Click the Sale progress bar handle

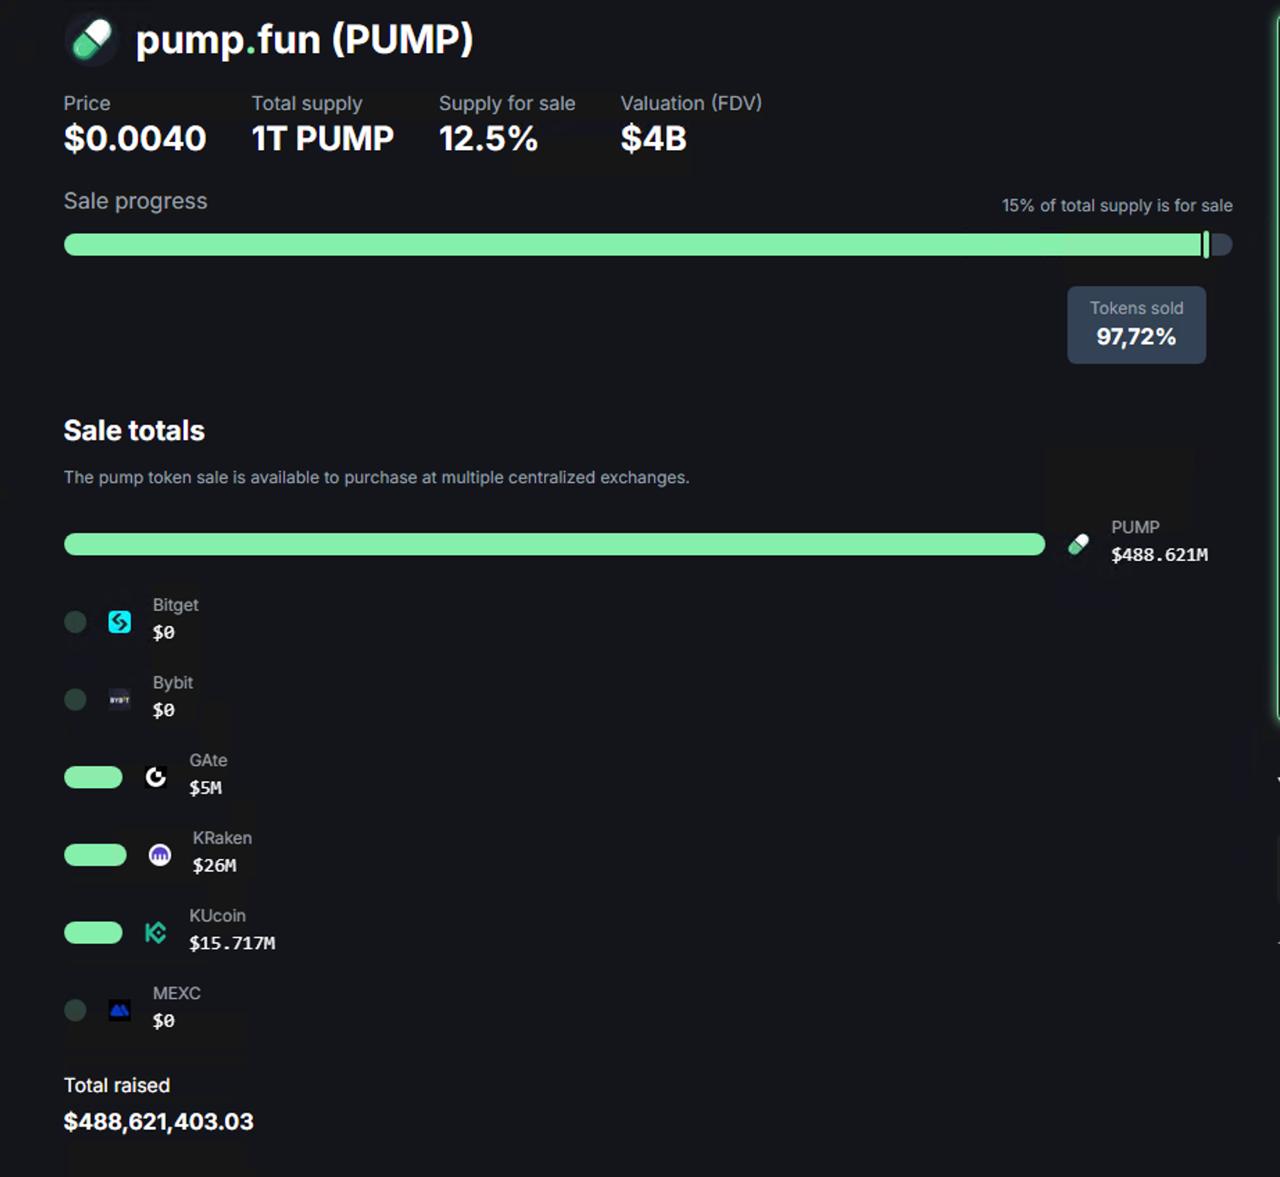point(1206,244)
